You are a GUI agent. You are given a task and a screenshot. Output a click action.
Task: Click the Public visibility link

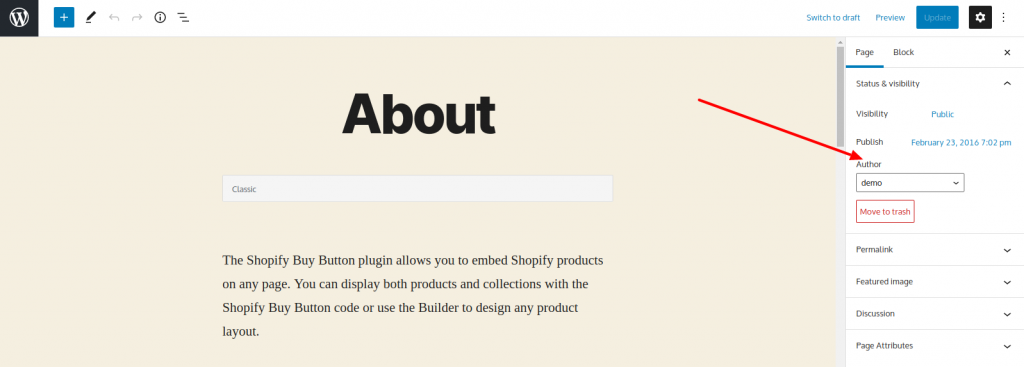(x=942, y=114)
